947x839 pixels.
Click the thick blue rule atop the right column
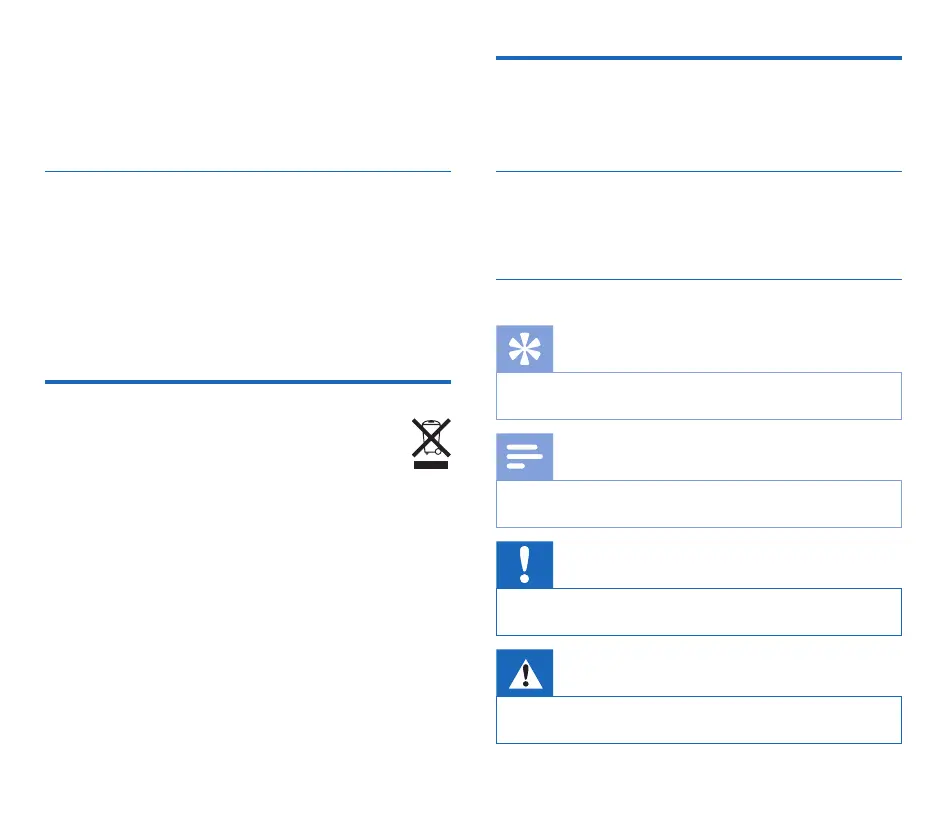coord(699,58)
